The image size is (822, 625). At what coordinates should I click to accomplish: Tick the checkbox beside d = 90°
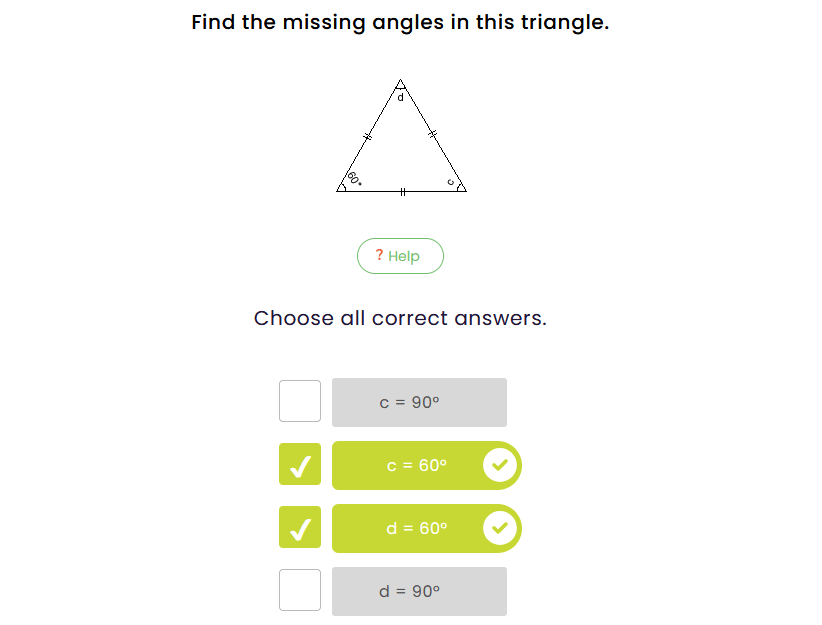tap(300, 590)
